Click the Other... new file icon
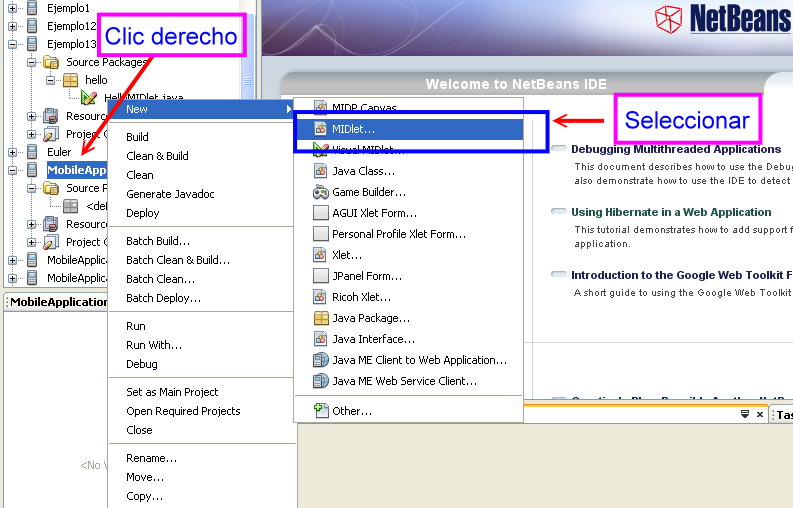Viewport: 793px width, 508px height. [x=320, y=410]
